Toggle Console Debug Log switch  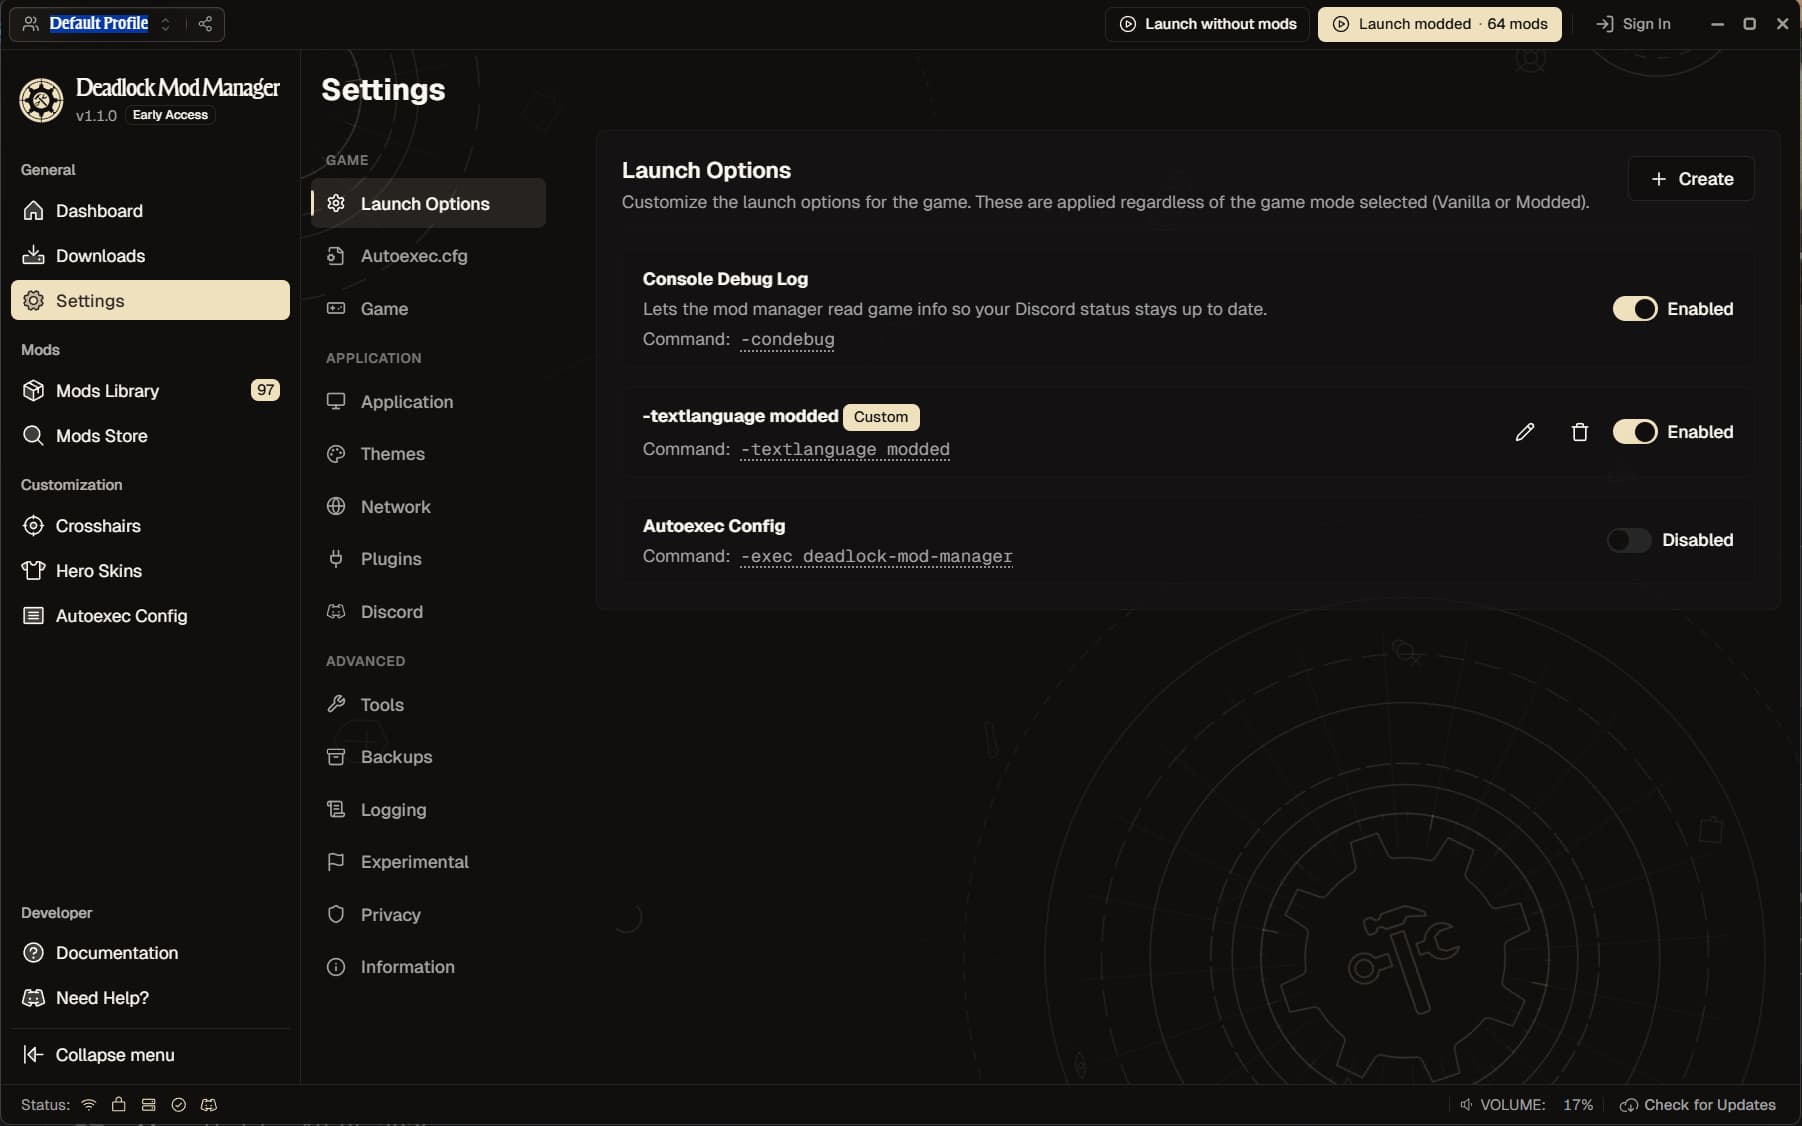[1635, 309]
